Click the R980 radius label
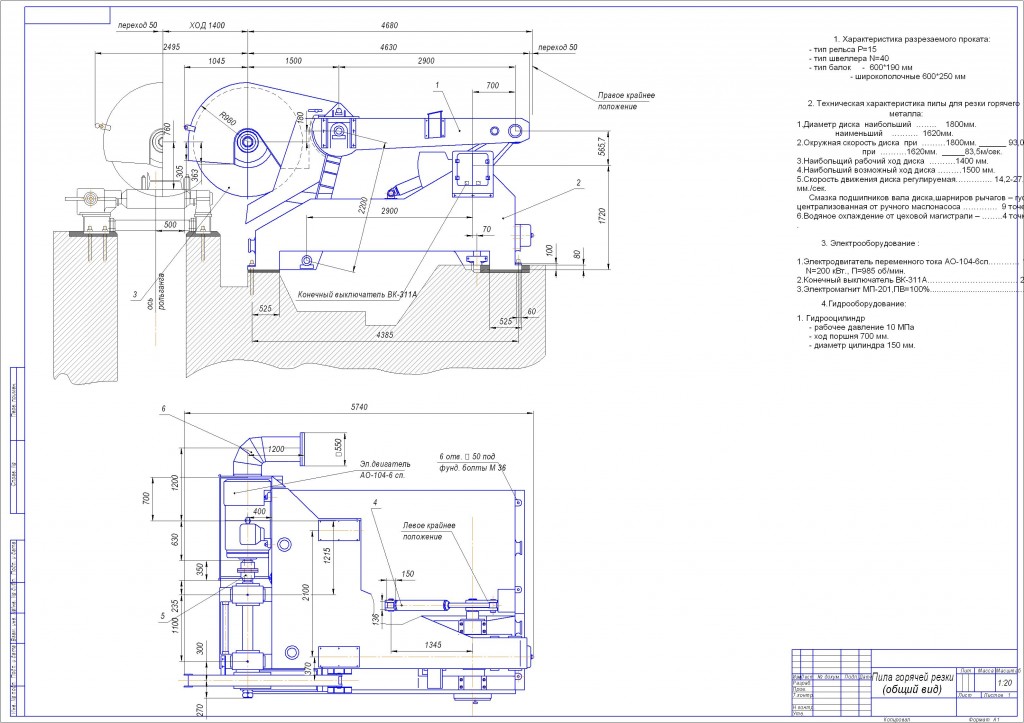1024x723 pixels. pos(227,119)
